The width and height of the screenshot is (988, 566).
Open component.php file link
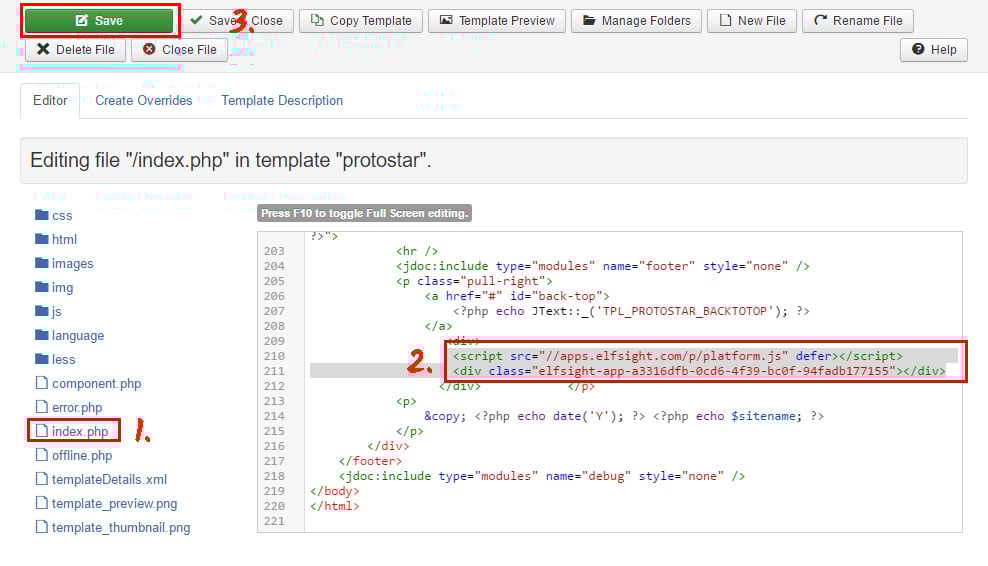[96, 383]
